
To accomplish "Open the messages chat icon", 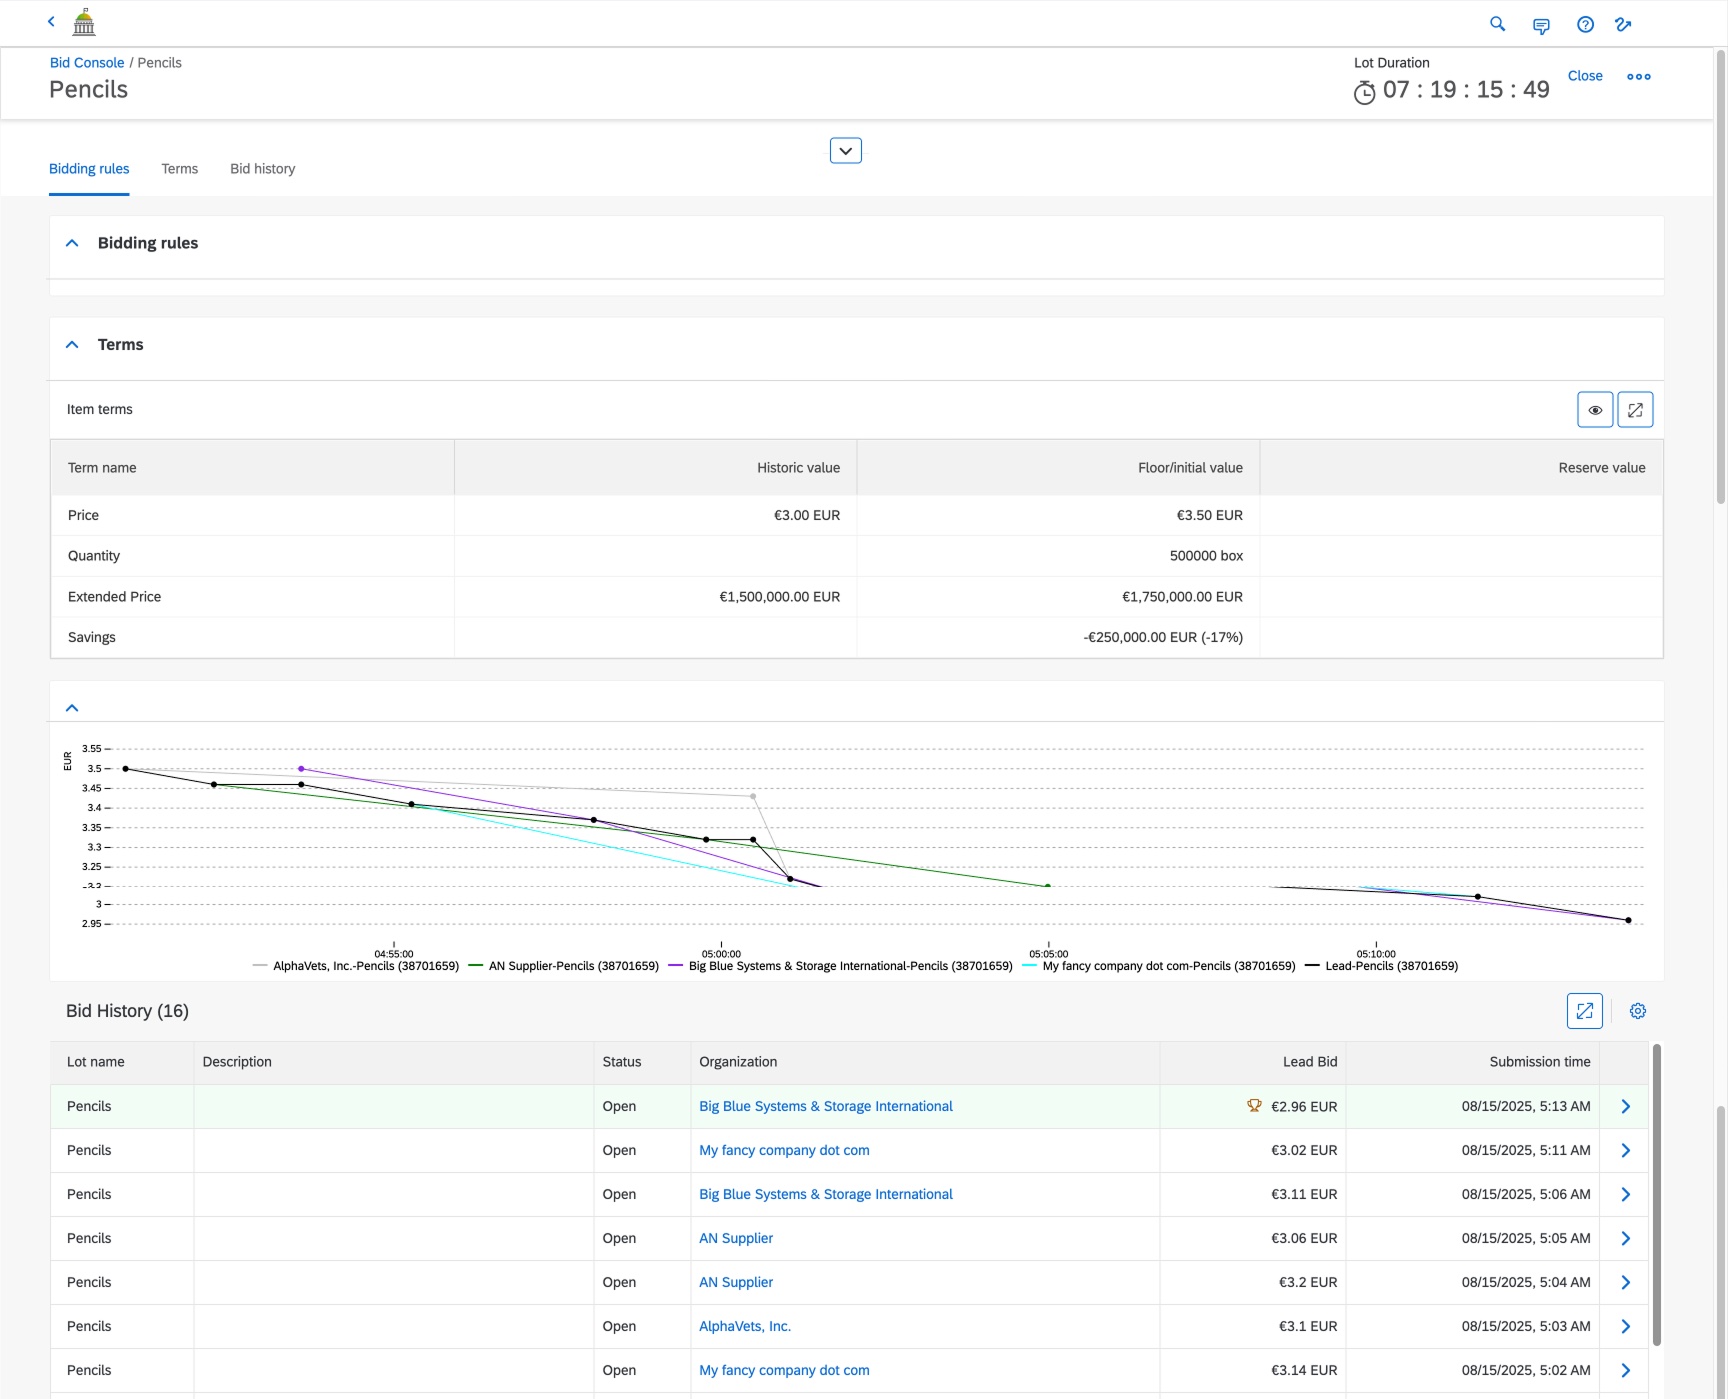I will pos(1541,25).
